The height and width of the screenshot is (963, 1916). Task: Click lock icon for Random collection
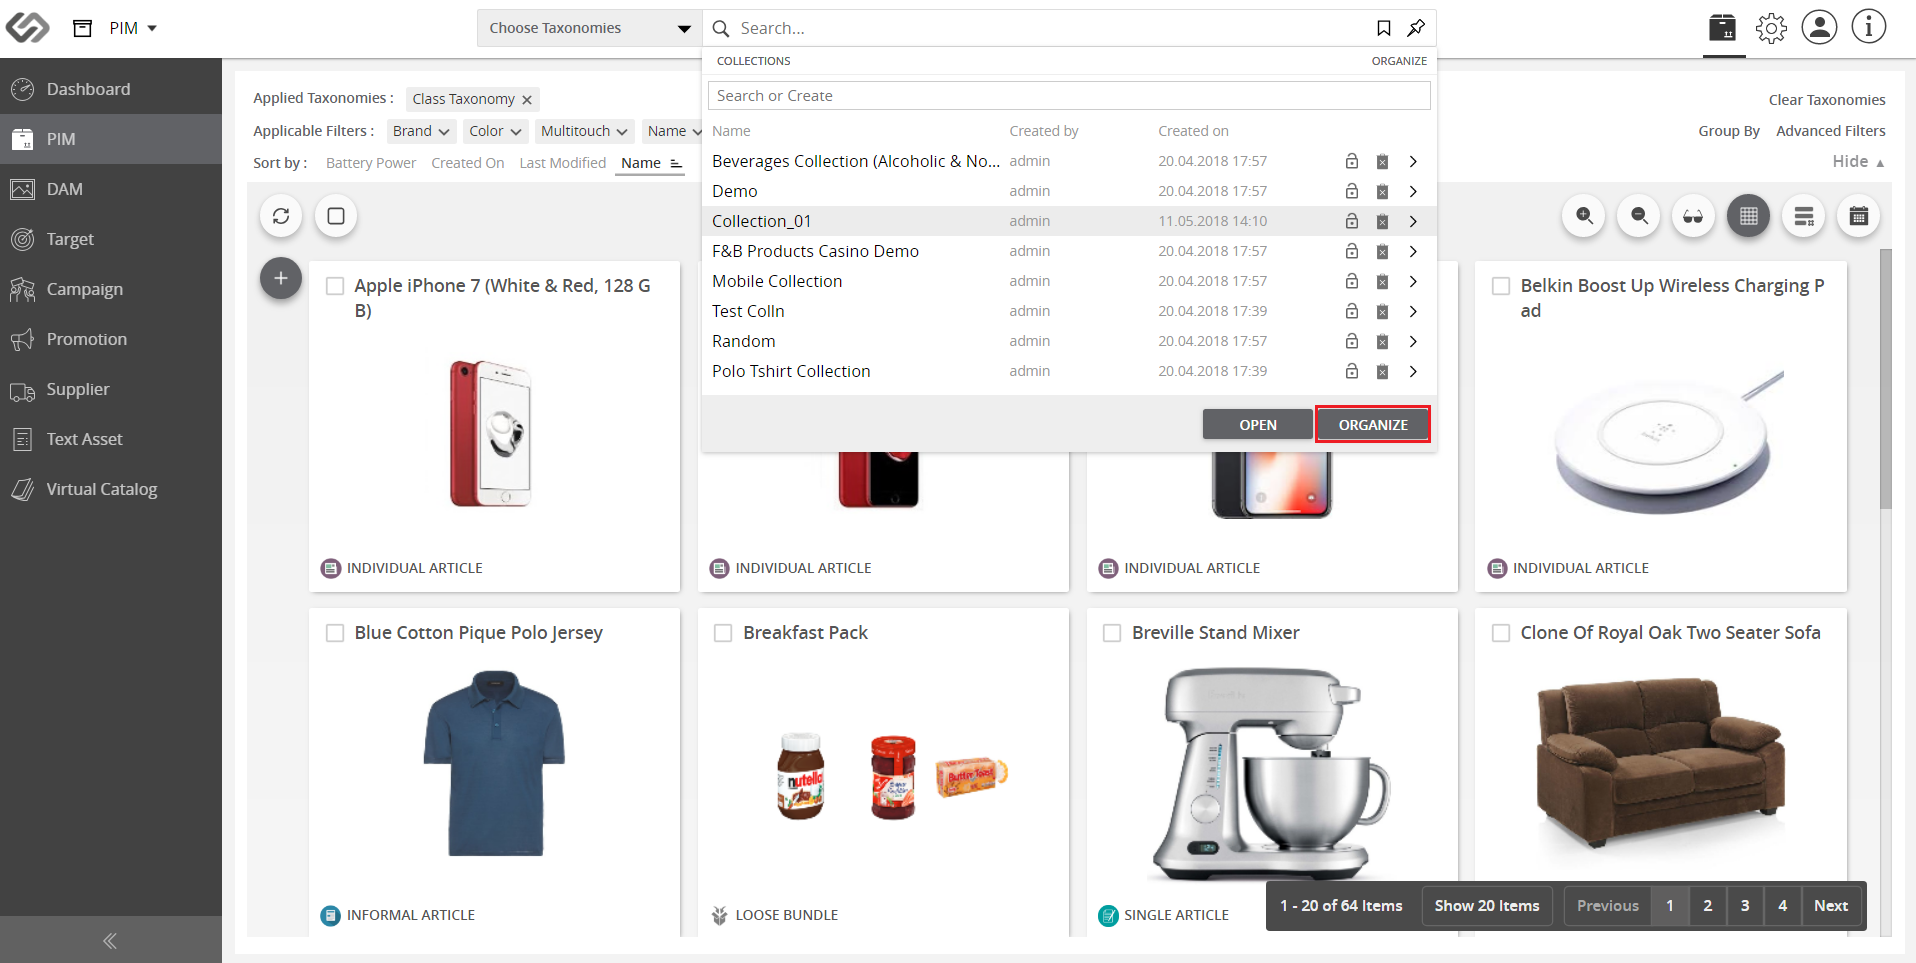[x=1352, y=341]
